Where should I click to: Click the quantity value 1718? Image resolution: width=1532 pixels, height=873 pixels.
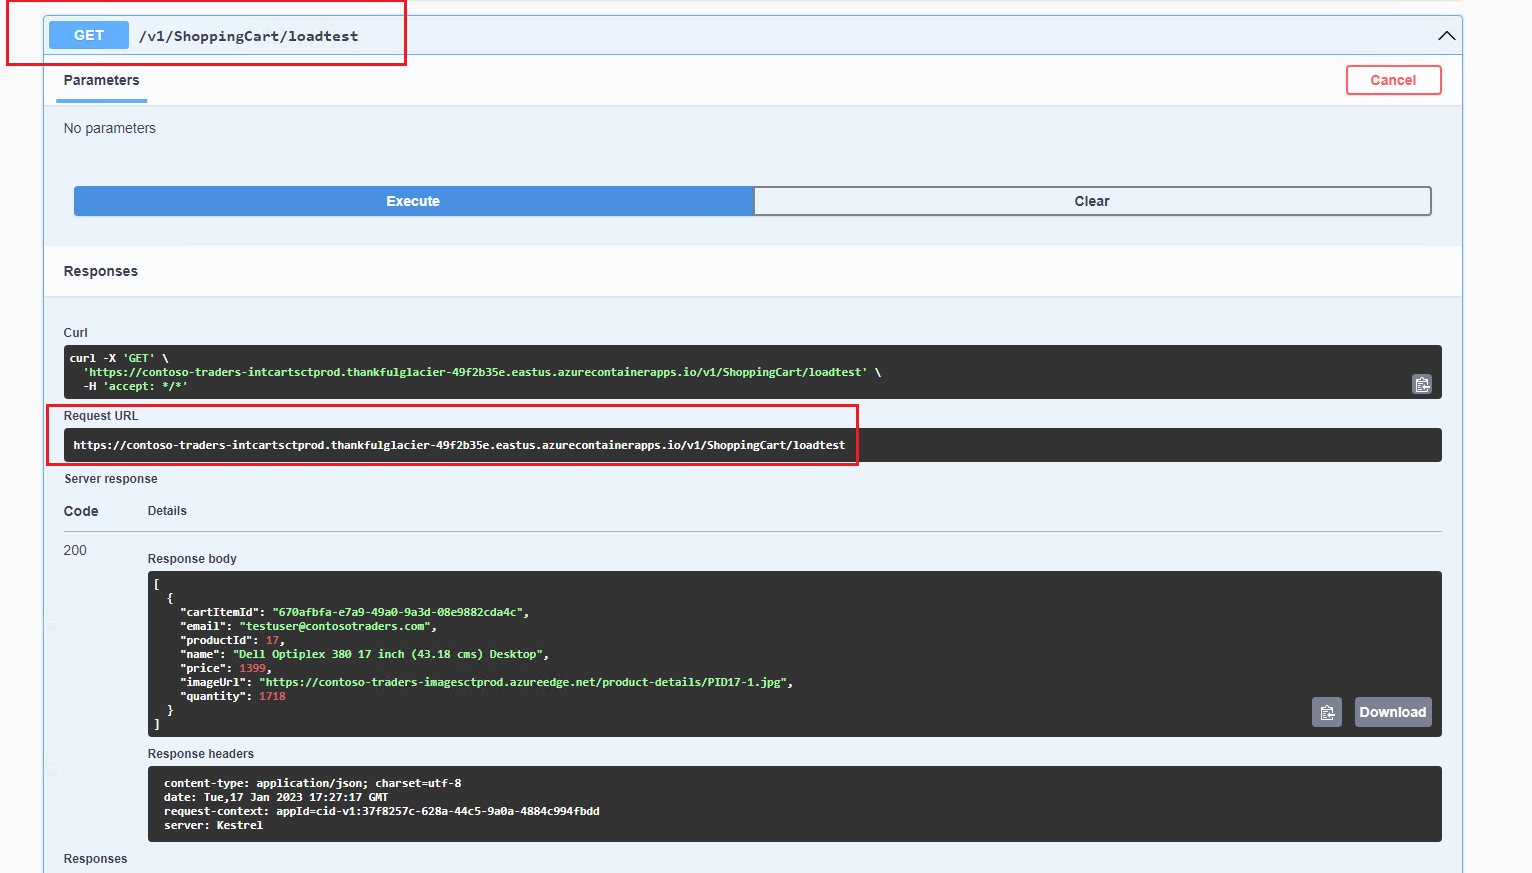272,696
